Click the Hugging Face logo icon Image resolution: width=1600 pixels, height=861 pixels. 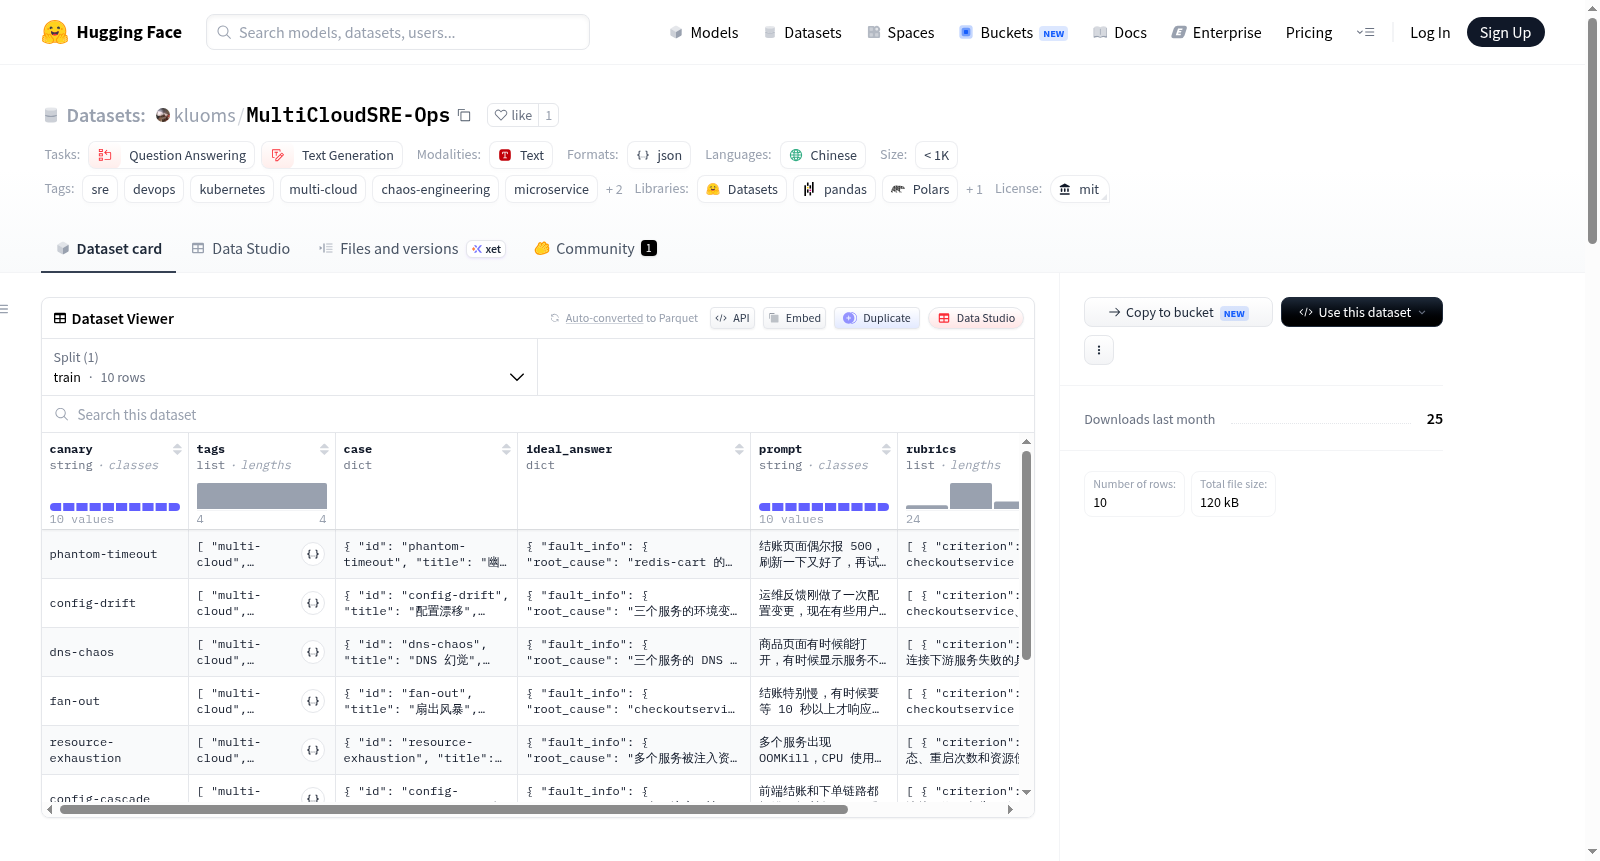[55, 32]
